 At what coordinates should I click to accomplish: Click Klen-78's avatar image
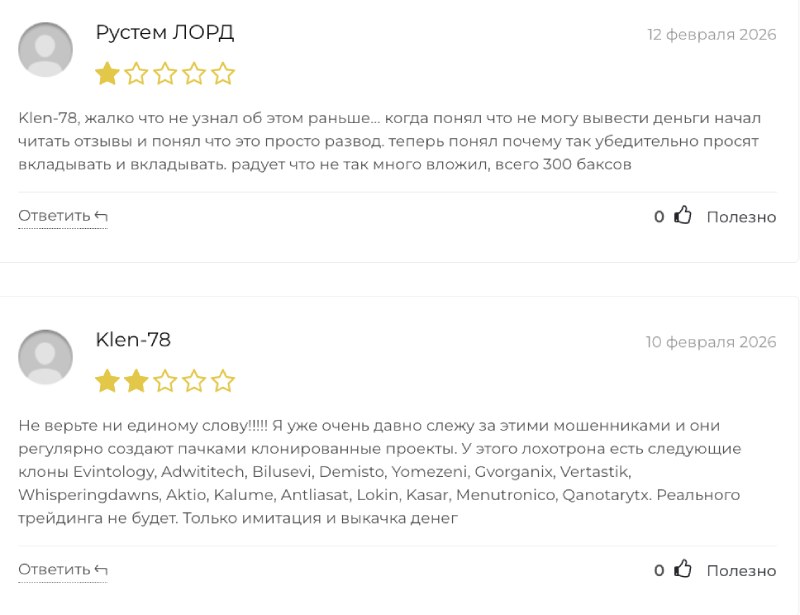(46, 357)
